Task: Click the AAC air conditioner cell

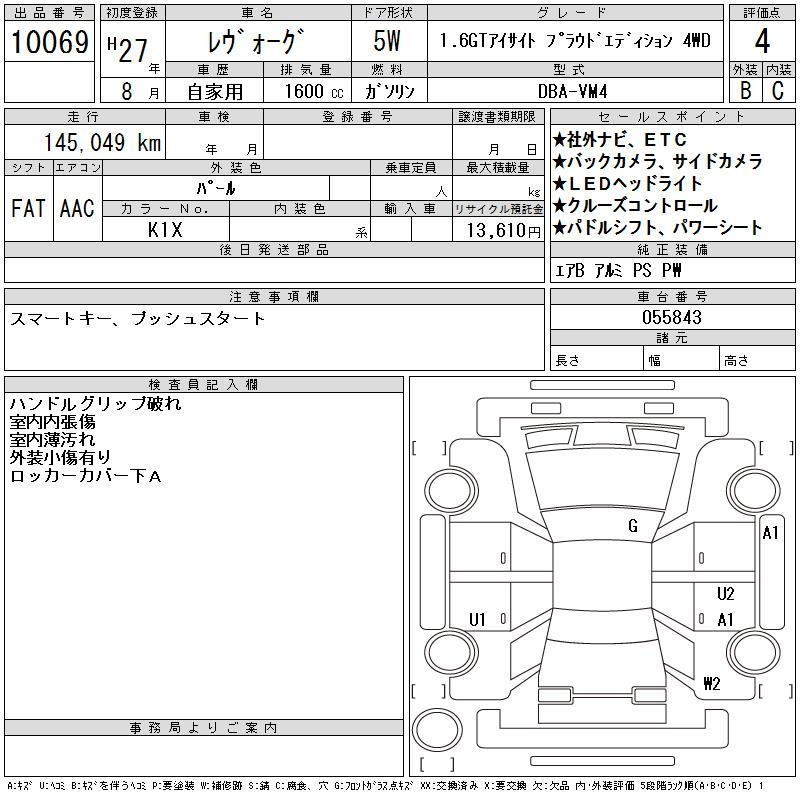Action: click(76, 208)
